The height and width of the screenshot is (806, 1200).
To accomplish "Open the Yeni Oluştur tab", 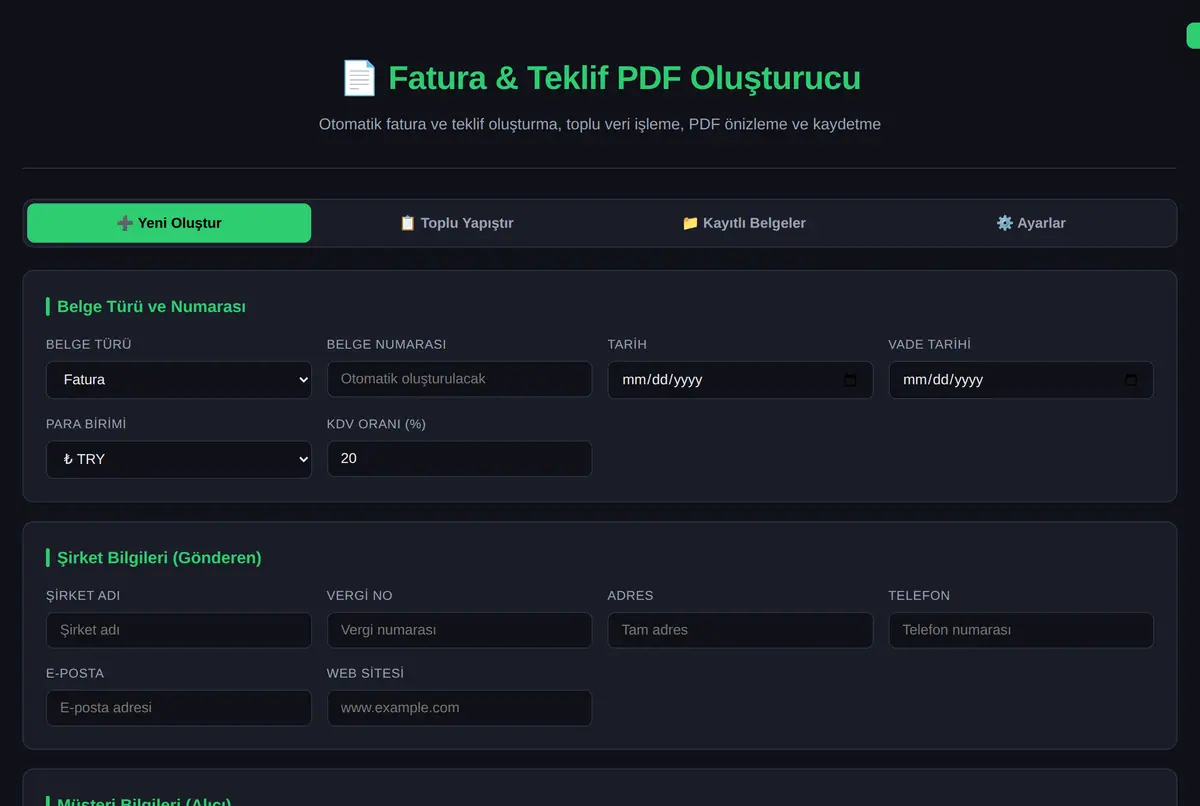I will [169, 223].
